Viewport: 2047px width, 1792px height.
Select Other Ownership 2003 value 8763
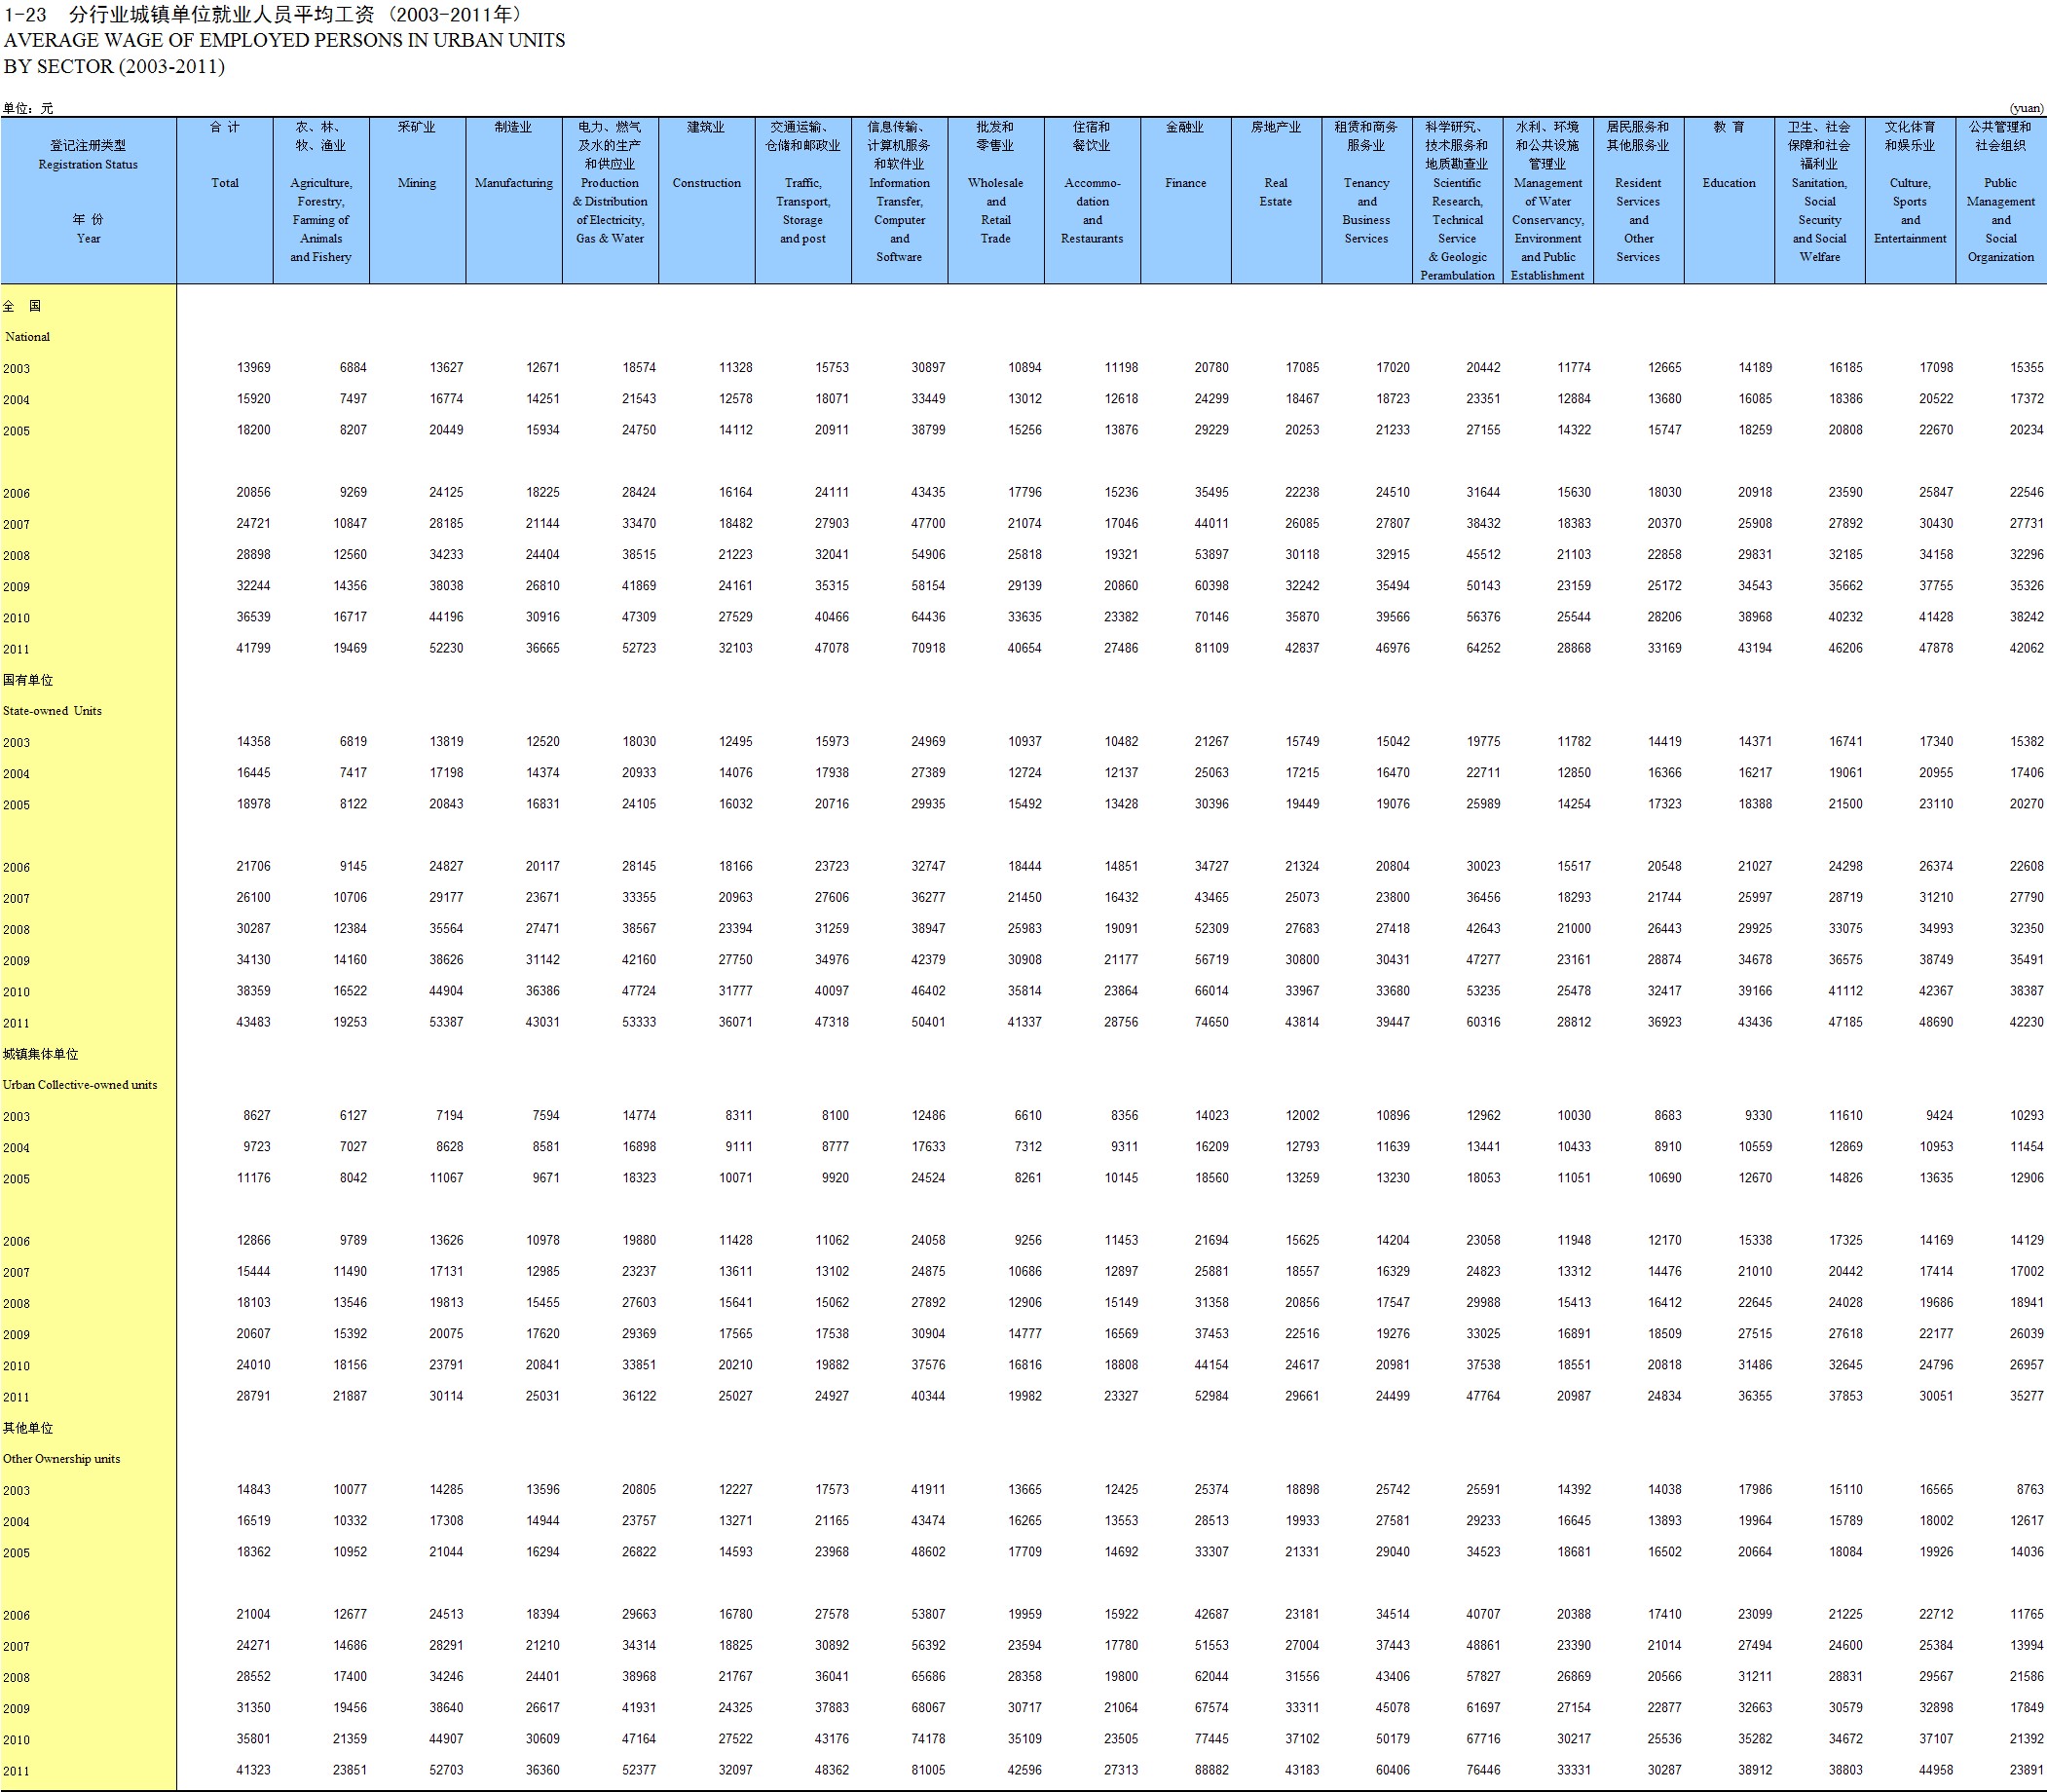[x=2029, y=1490]
